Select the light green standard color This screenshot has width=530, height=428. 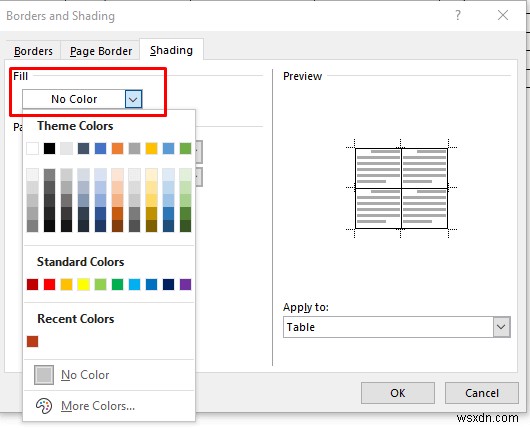[x=100, y=284]
